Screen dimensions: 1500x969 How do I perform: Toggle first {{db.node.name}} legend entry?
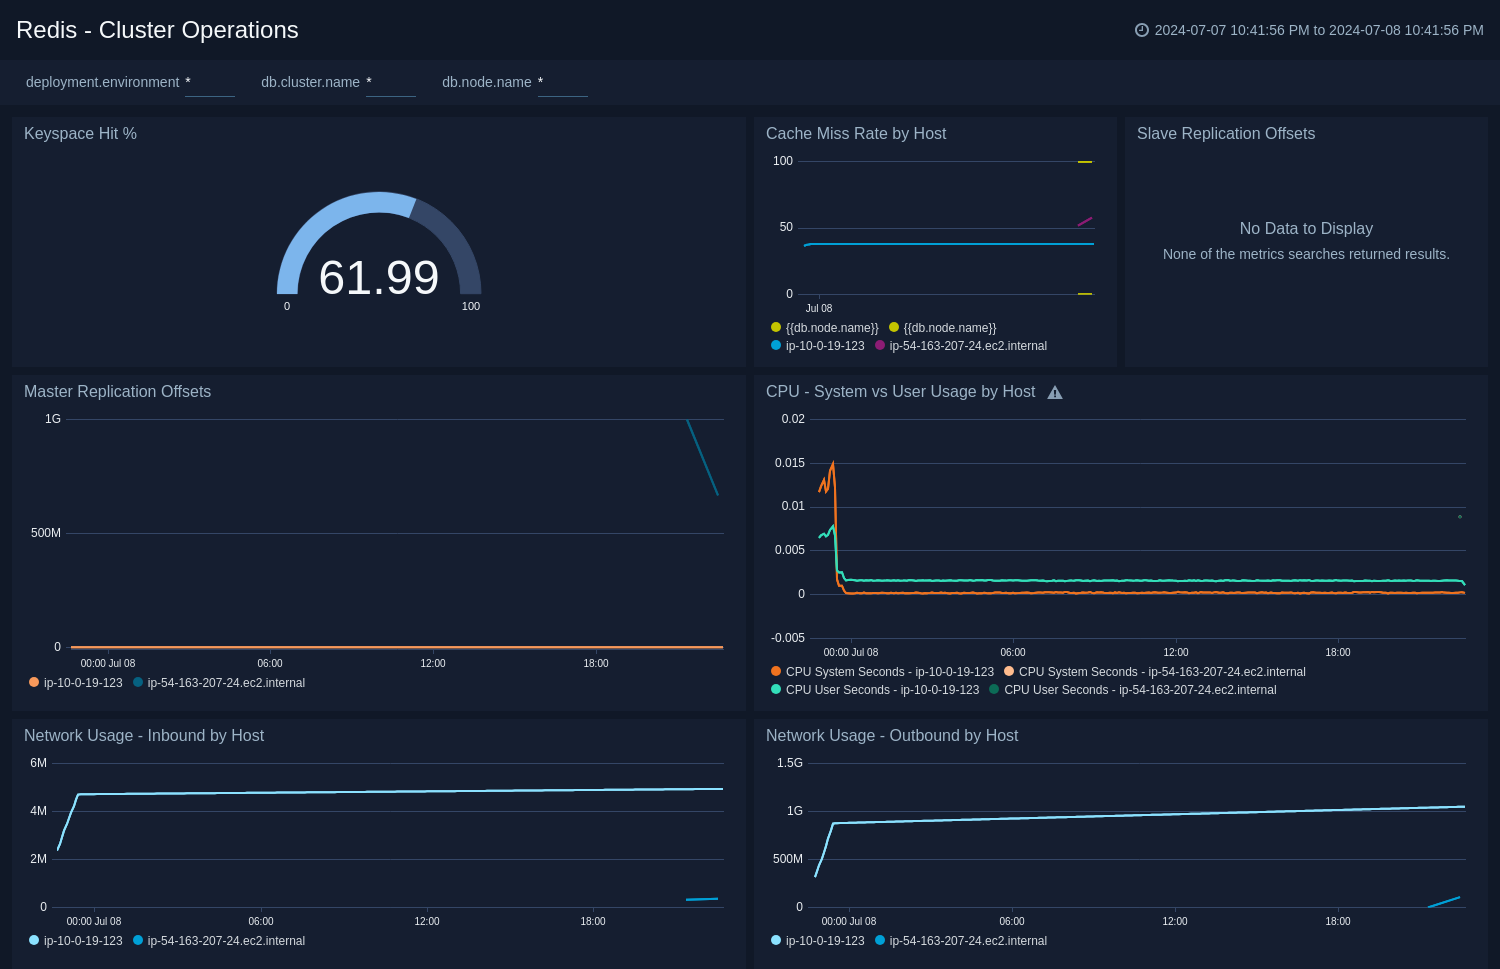825,328
